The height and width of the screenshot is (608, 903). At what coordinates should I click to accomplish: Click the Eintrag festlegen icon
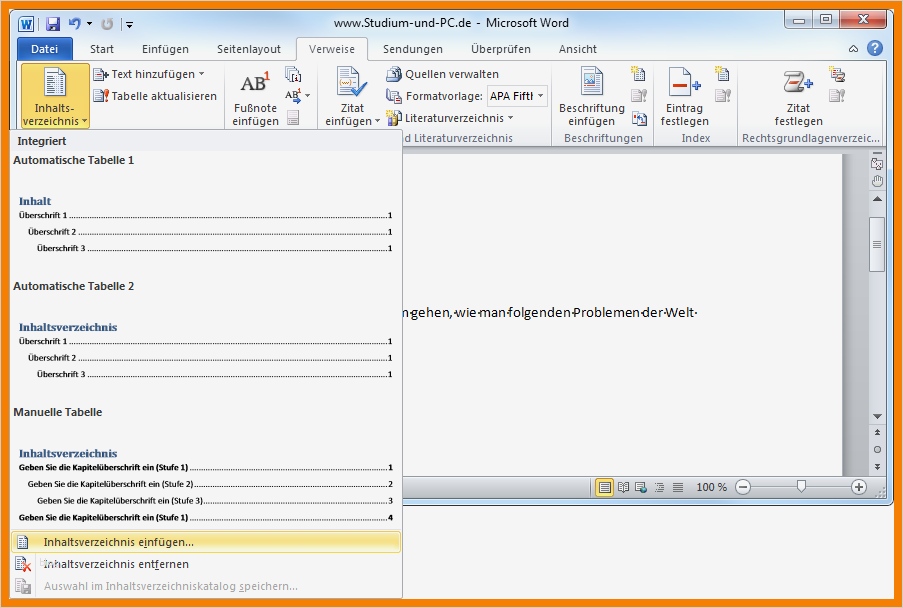pyautogui.click(x=684, y=82)
